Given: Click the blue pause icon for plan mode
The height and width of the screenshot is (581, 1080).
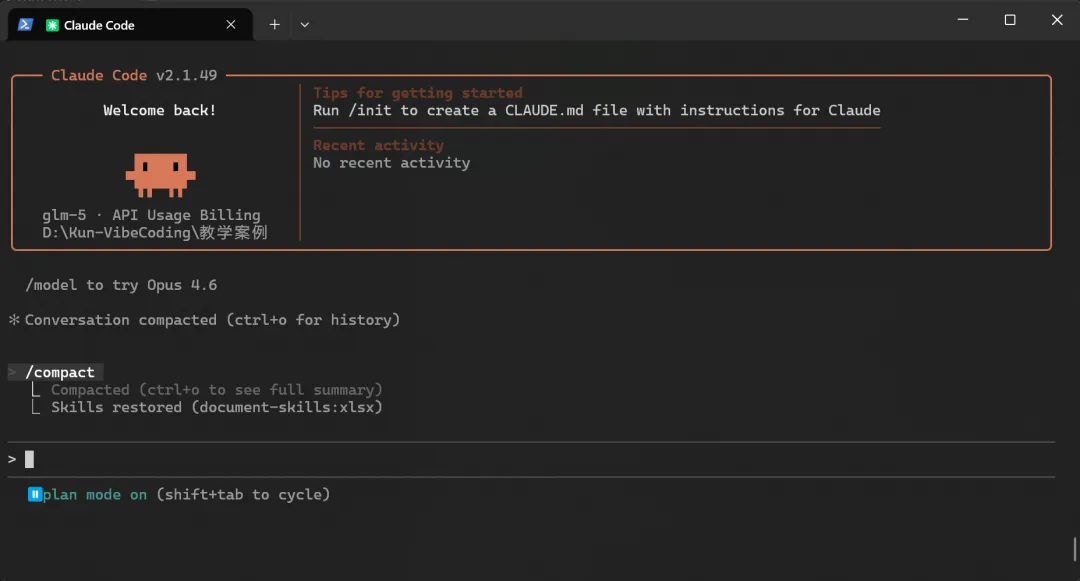Looking at the screenshot, I should (35, 494).
